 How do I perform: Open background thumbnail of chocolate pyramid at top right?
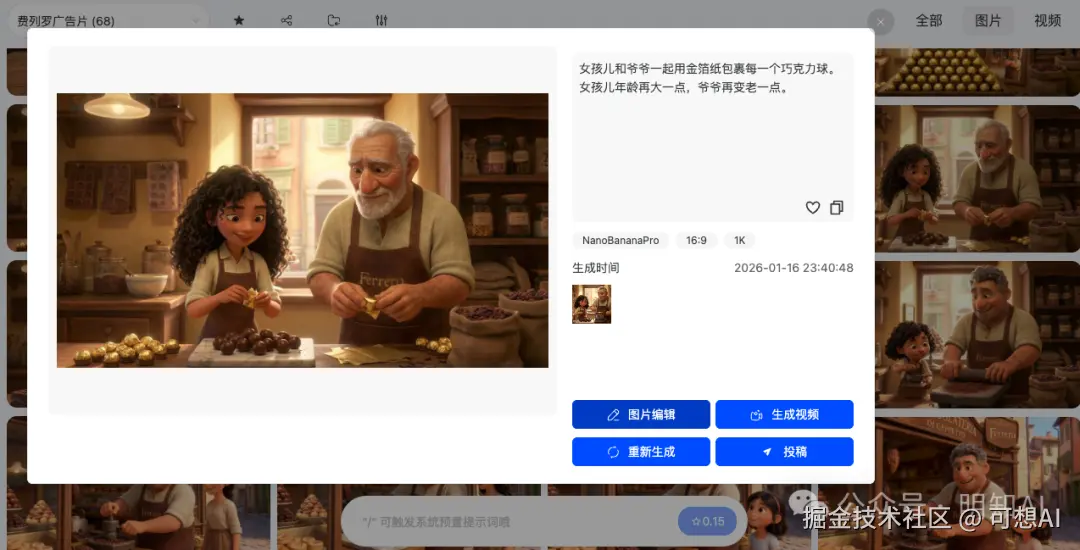(977, 72)
